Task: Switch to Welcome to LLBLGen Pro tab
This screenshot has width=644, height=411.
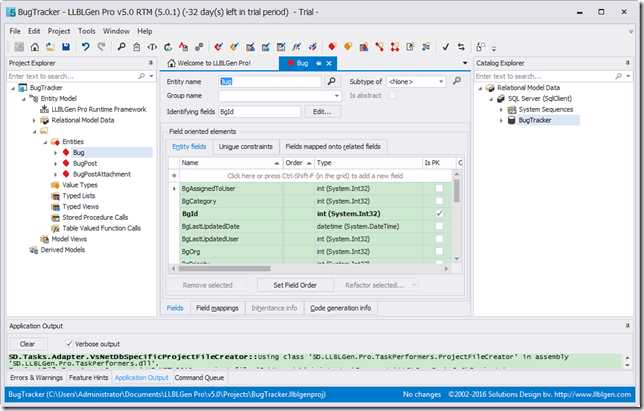Action: (x=209, y=63)
